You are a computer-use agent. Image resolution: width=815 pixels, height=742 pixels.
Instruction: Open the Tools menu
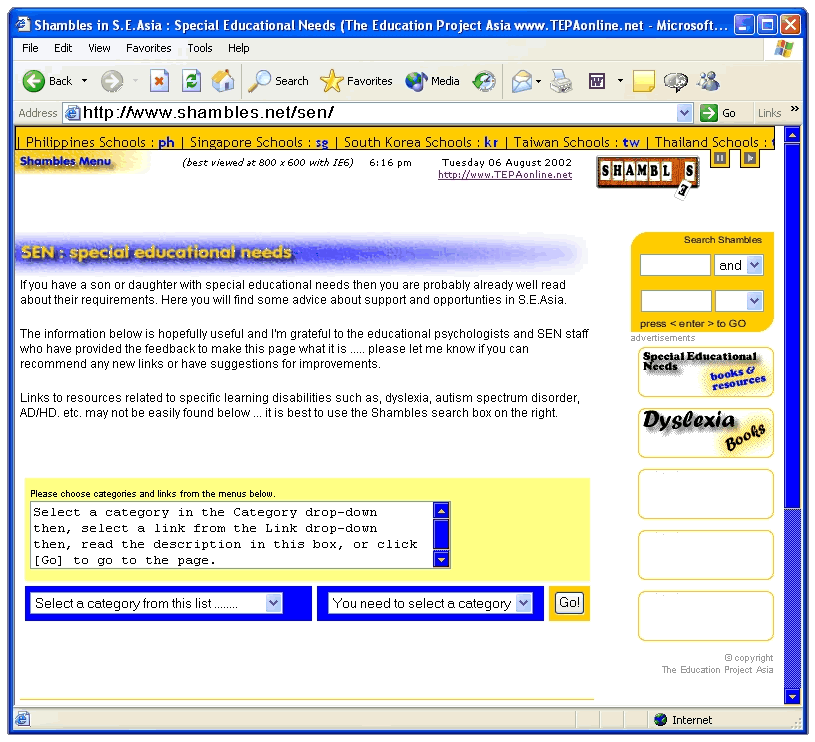pyautogui.click(x=200, y=48)
